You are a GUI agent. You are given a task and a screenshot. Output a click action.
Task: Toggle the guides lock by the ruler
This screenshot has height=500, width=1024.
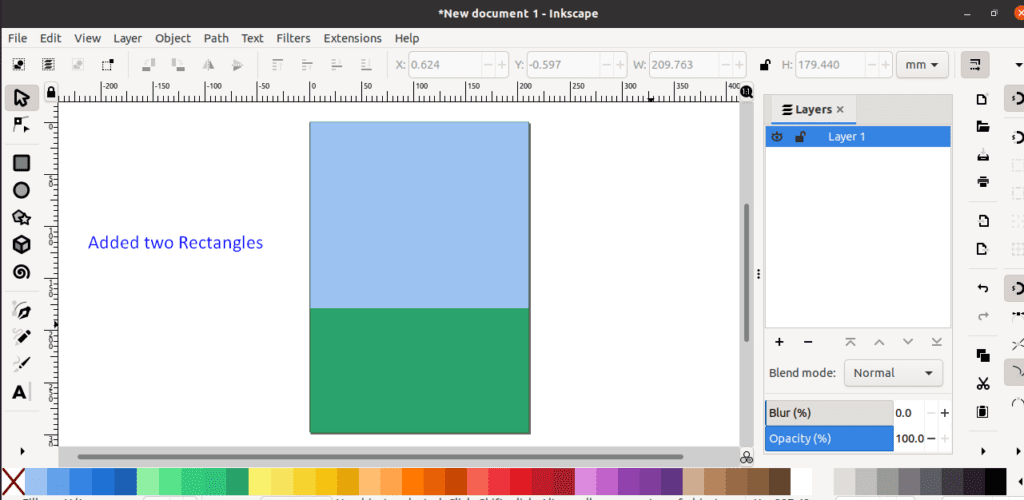tap(50, 91)
